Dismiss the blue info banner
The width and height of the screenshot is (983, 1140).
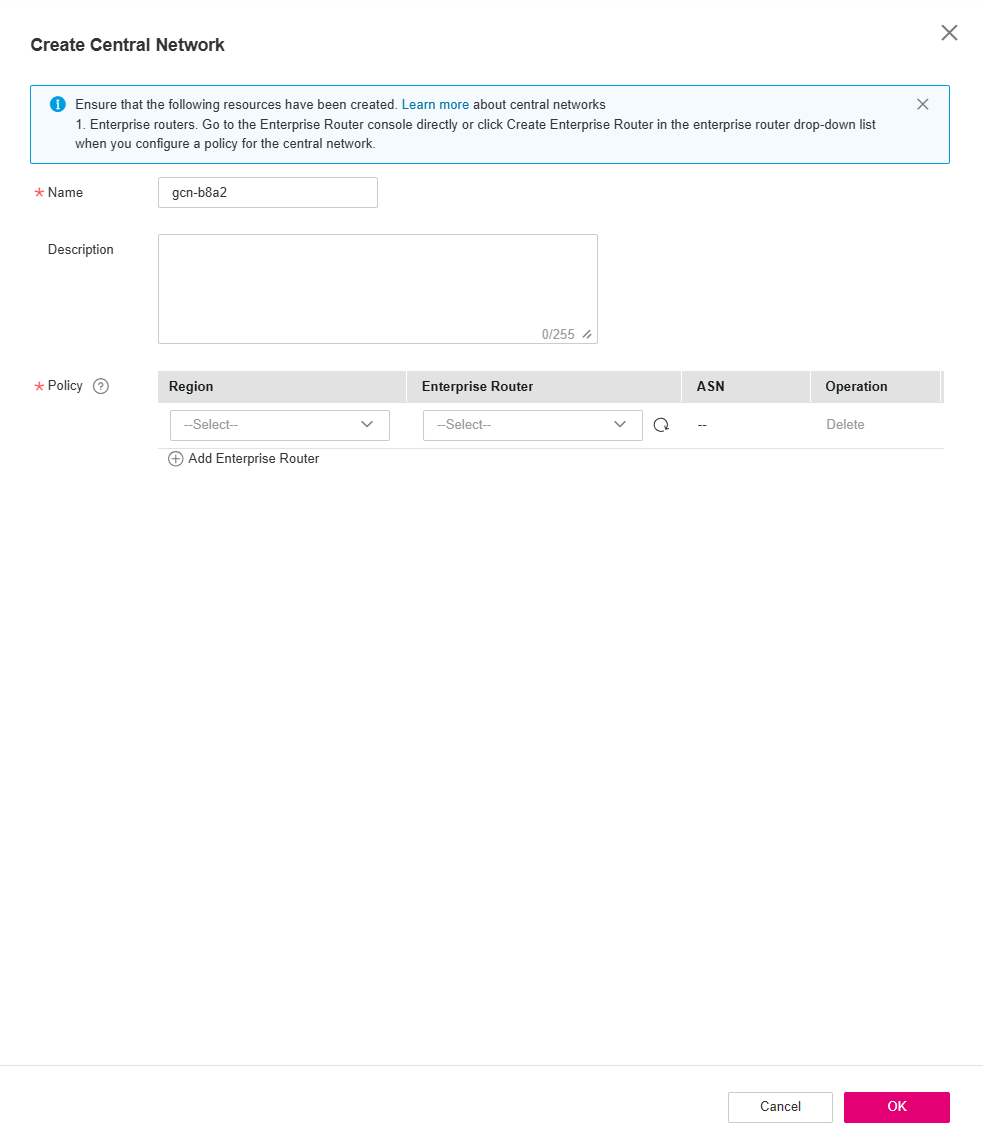[x=922, y=104]
